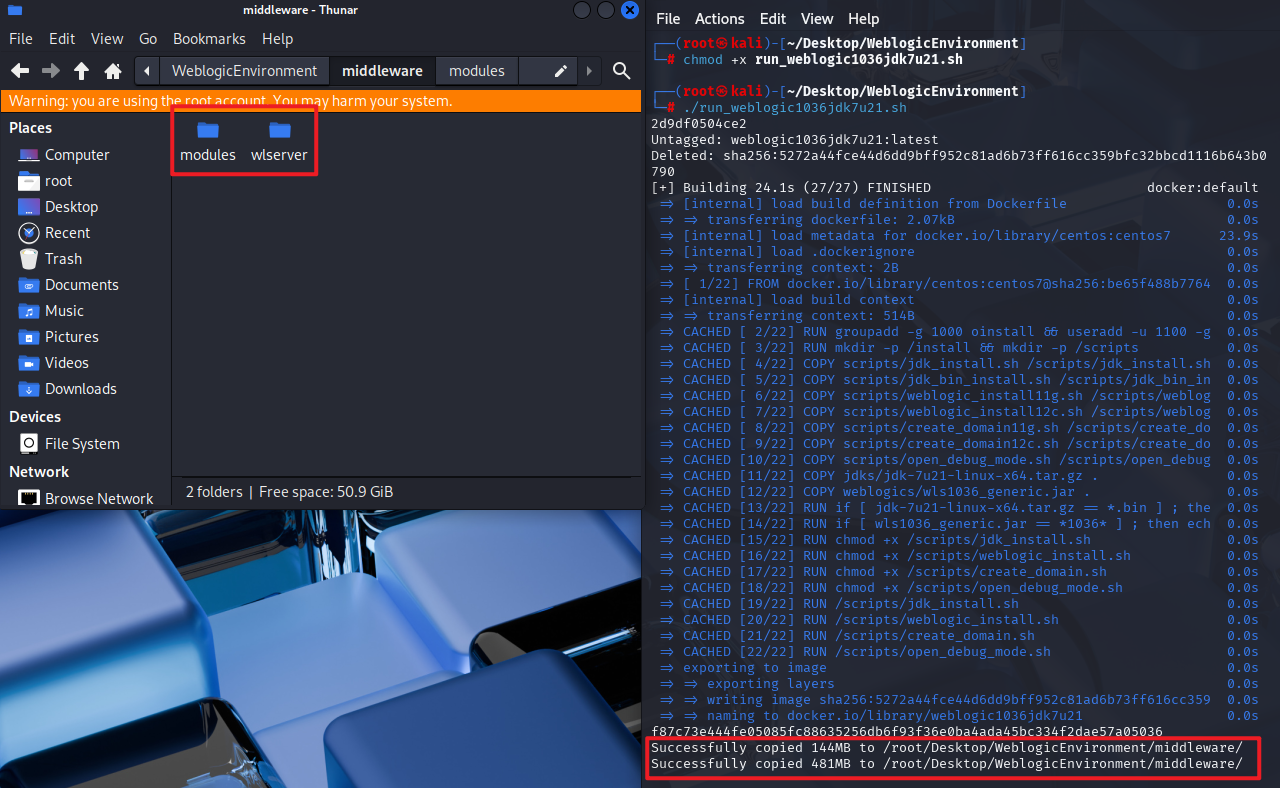Image resolution: width=1280 pixels, height=788 pixels.
Task: Open terminal View menu
Action: point(817,19)
